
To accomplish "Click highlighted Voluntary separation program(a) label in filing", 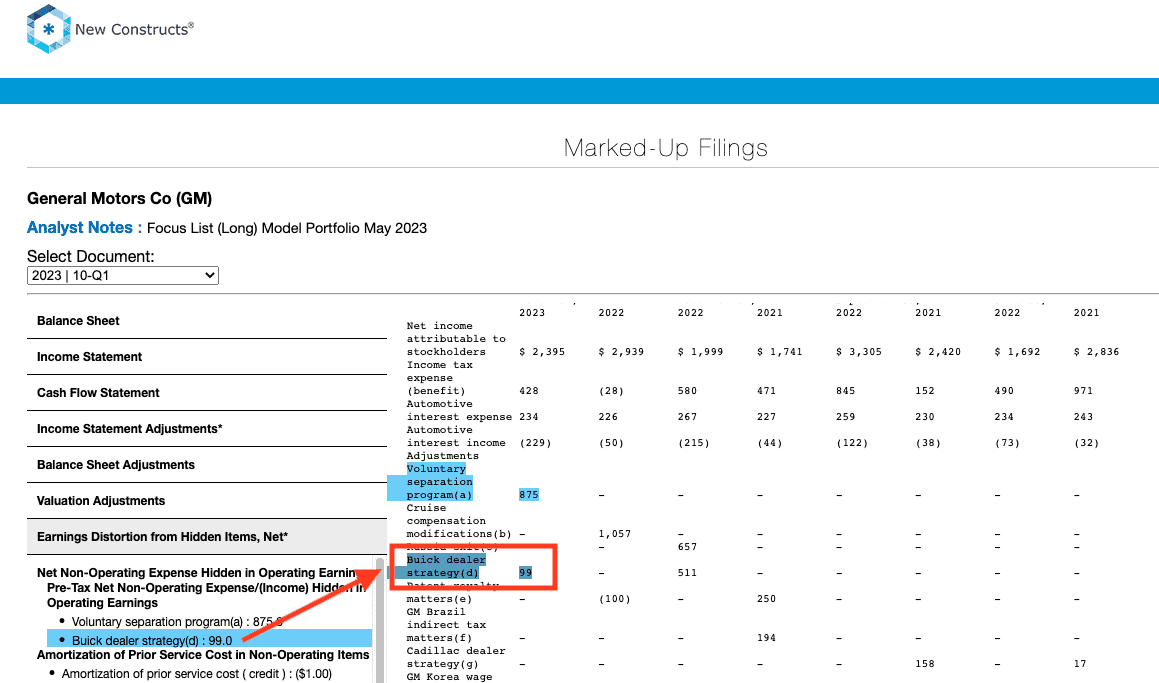I will point(439,482).
